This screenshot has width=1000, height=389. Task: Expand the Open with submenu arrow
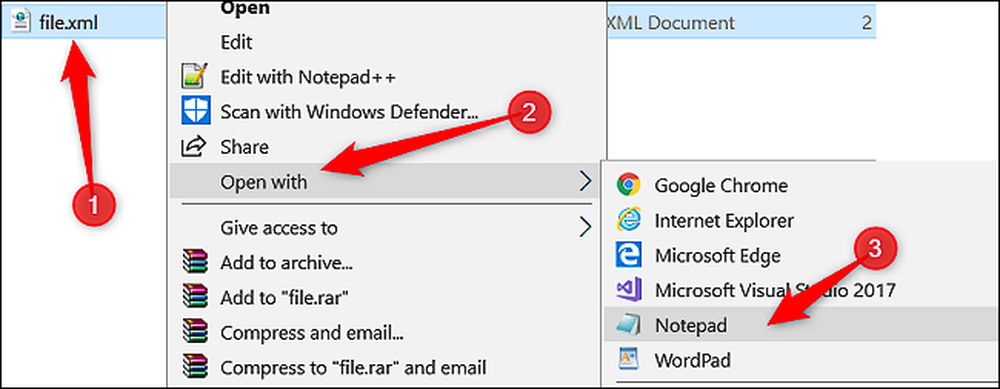585,182
